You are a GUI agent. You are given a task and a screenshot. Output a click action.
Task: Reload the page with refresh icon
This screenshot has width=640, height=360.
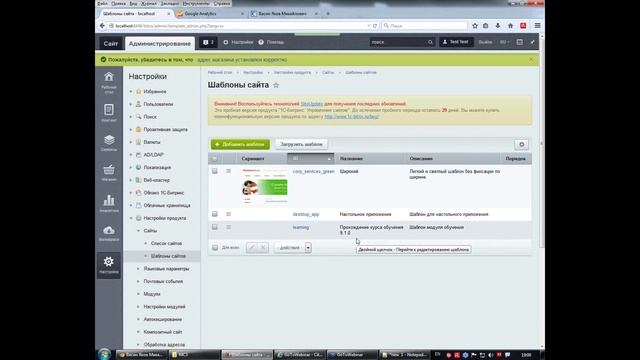(375, 26)
